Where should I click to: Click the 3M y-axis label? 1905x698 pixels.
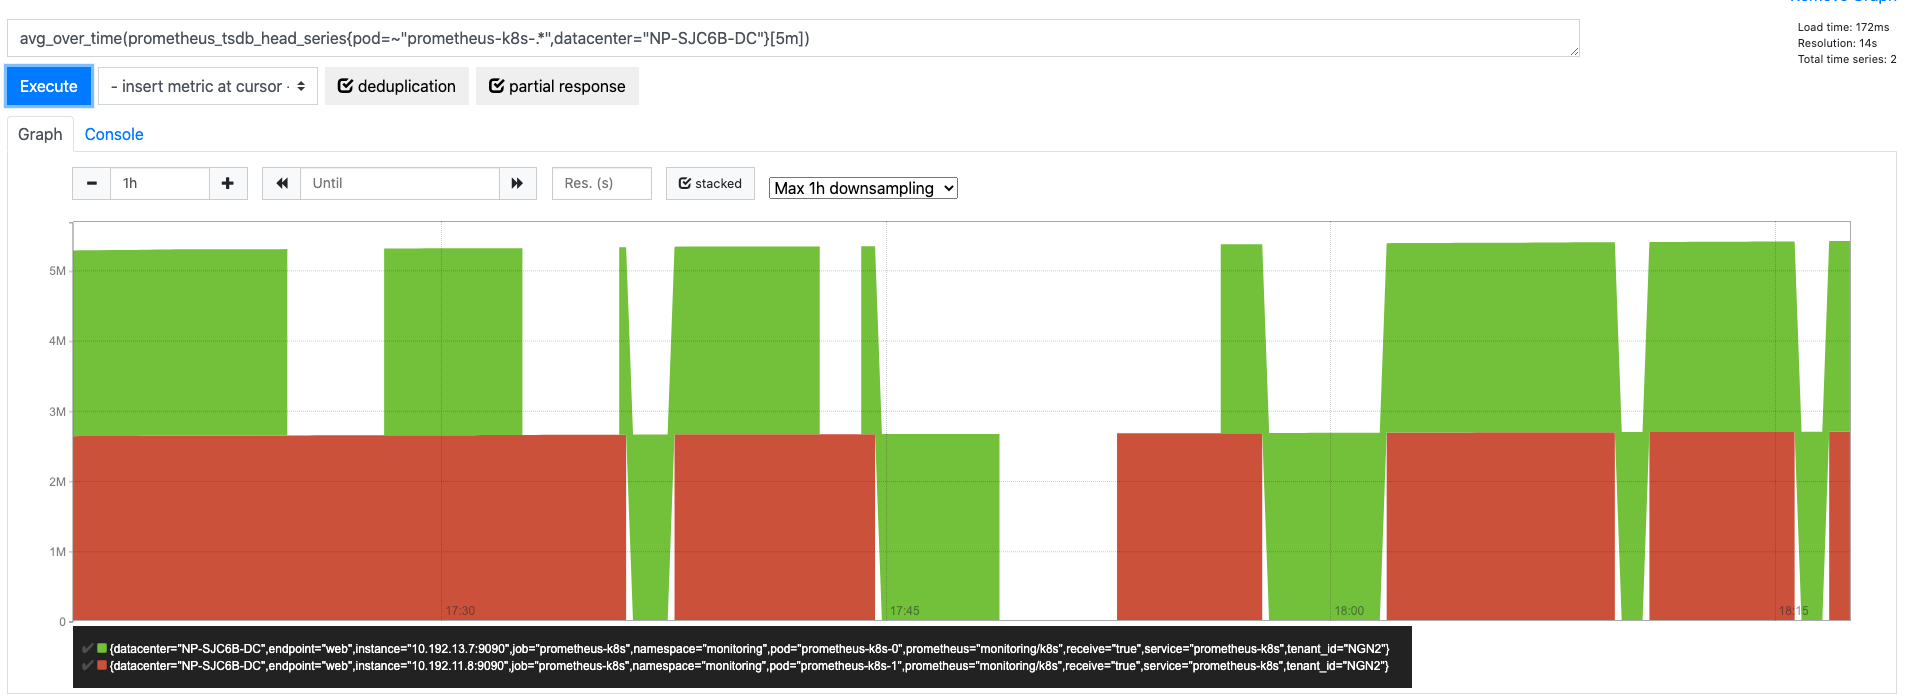click(x=57, y=412)
